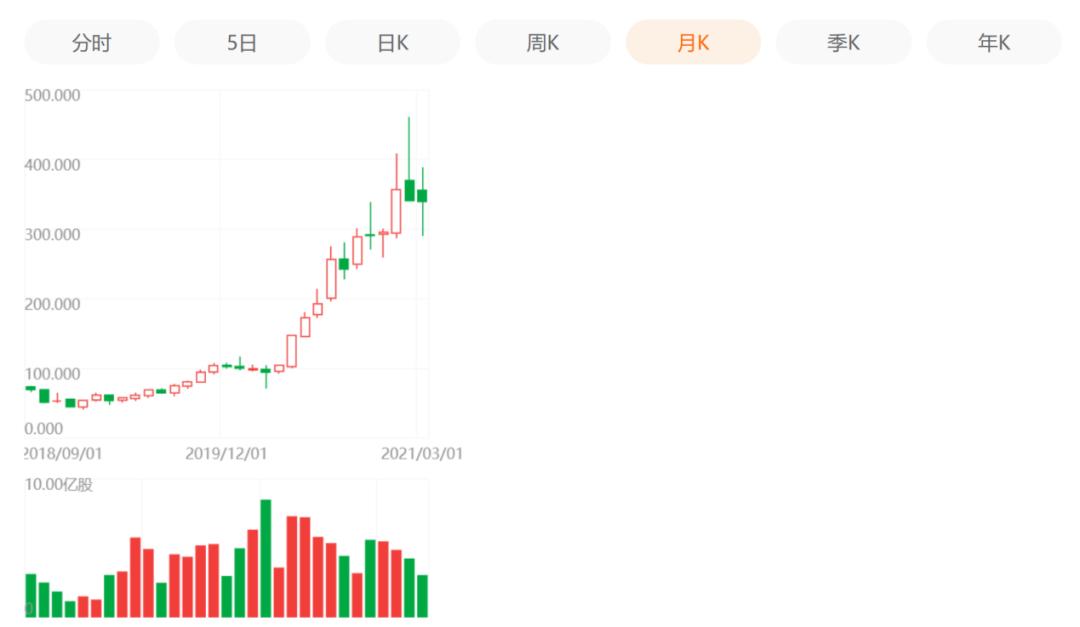The height and width of the screenshot is (627, 1080).
Task: Switch to the 分时 chart tab
Action: coord(92,43)
